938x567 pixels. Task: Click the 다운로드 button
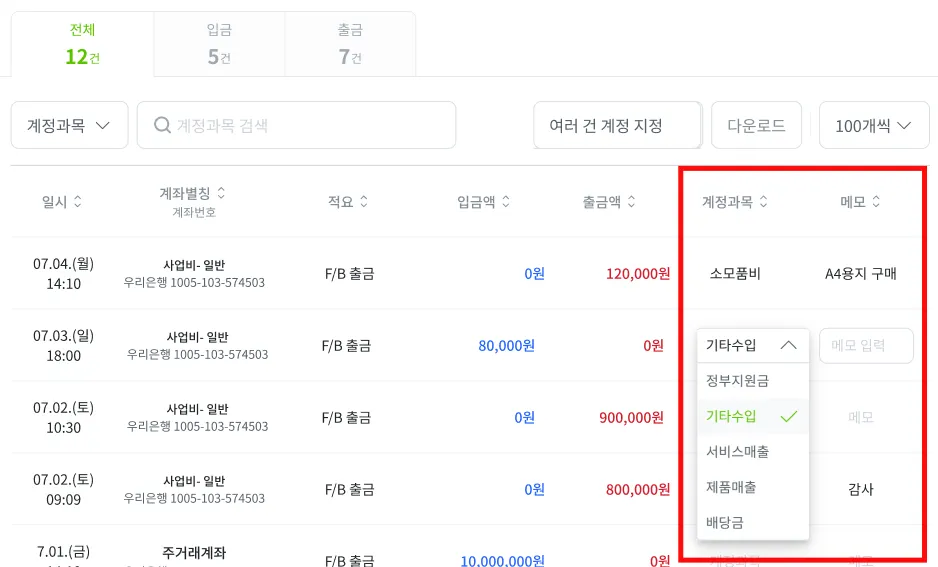coord(756,125)
